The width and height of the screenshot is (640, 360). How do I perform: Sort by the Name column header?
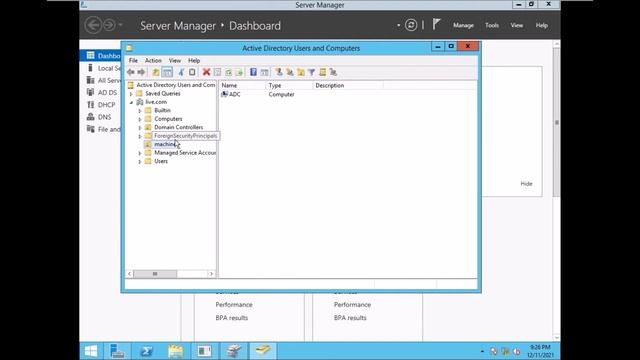242,85
